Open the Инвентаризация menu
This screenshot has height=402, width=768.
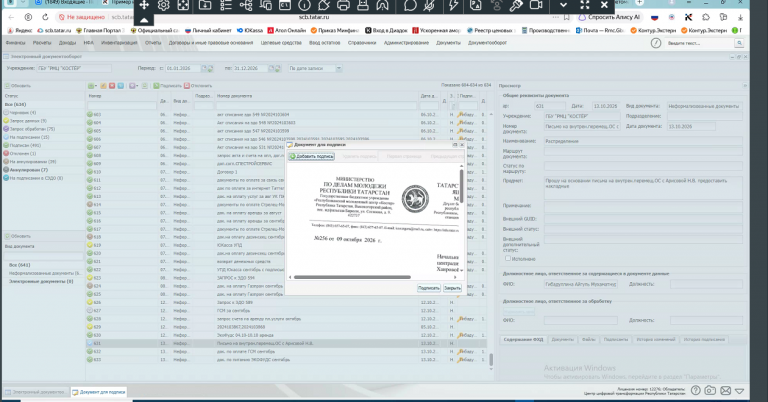[x=119, y=43]
